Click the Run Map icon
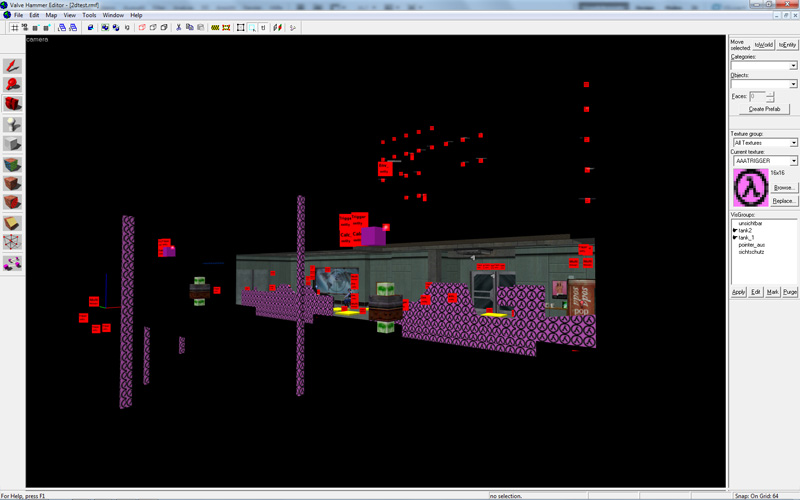 click(x=293, y=28)
